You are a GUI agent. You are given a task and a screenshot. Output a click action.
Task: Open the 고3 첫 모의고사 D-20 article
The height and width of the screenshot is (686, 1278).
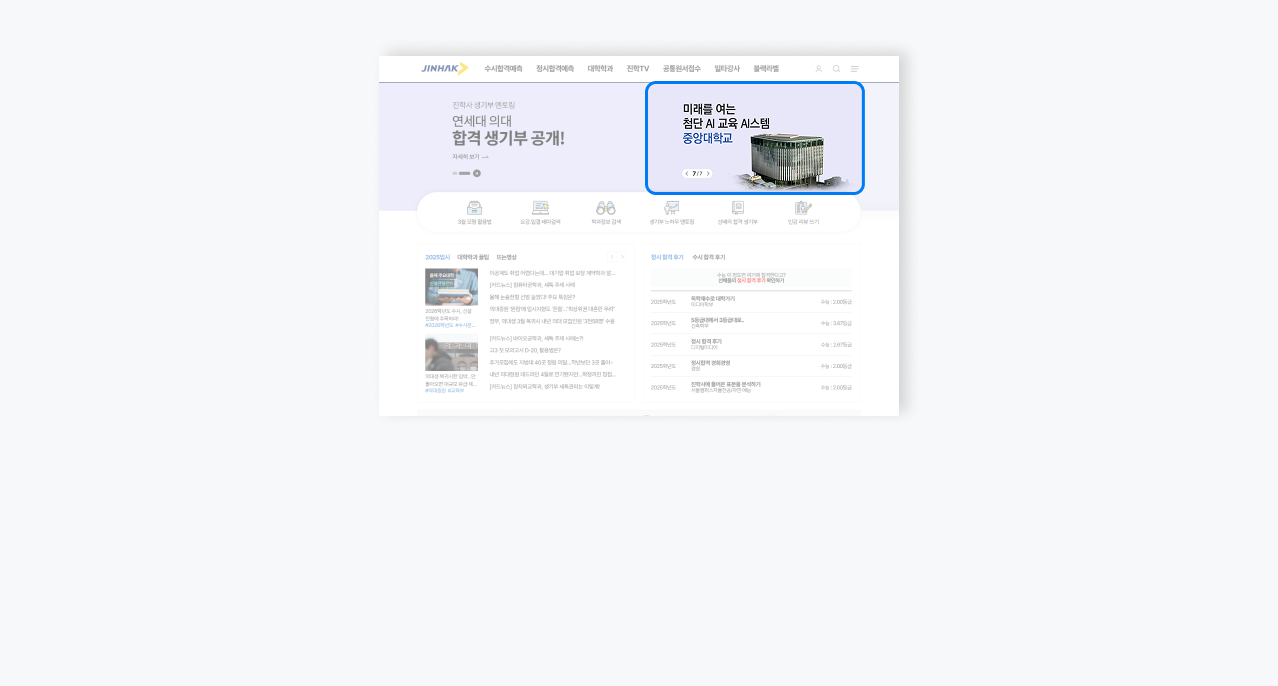[525, 351]
